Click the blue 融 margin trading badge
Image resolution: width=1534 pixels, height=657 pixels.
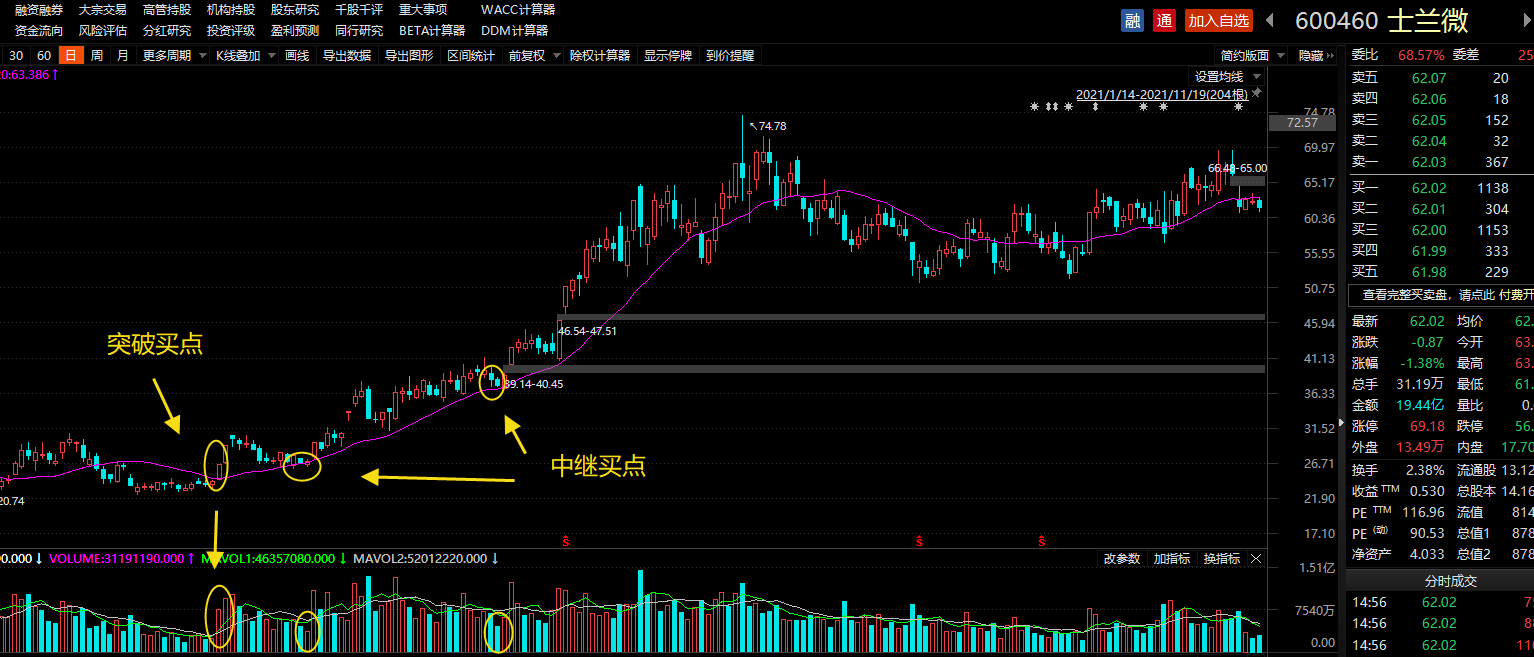[1132, 20]
